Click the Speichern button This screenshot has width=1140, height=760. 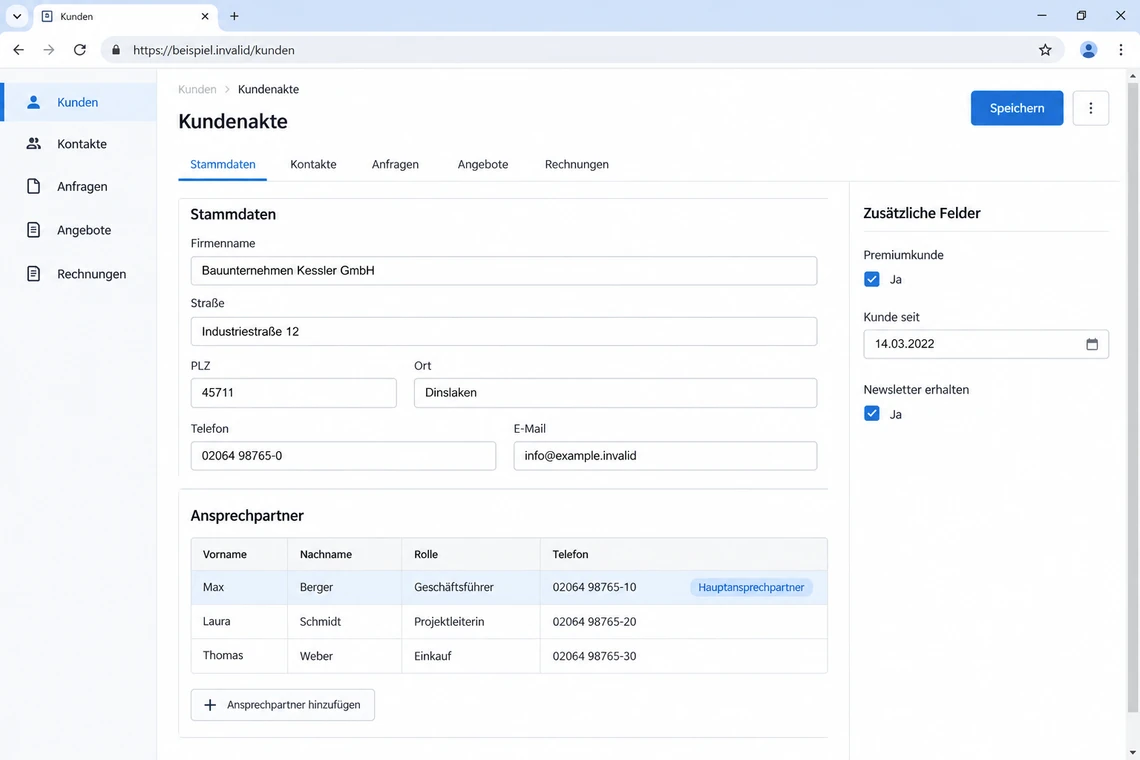click(1016, 108)
